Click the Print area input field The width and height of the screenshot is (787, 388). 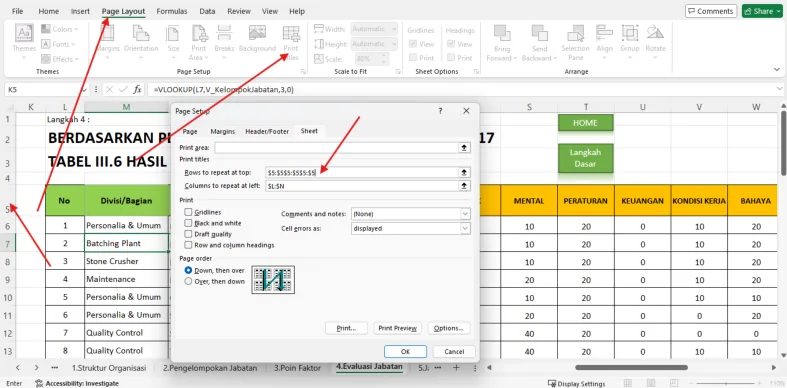[x=336, y=148]
